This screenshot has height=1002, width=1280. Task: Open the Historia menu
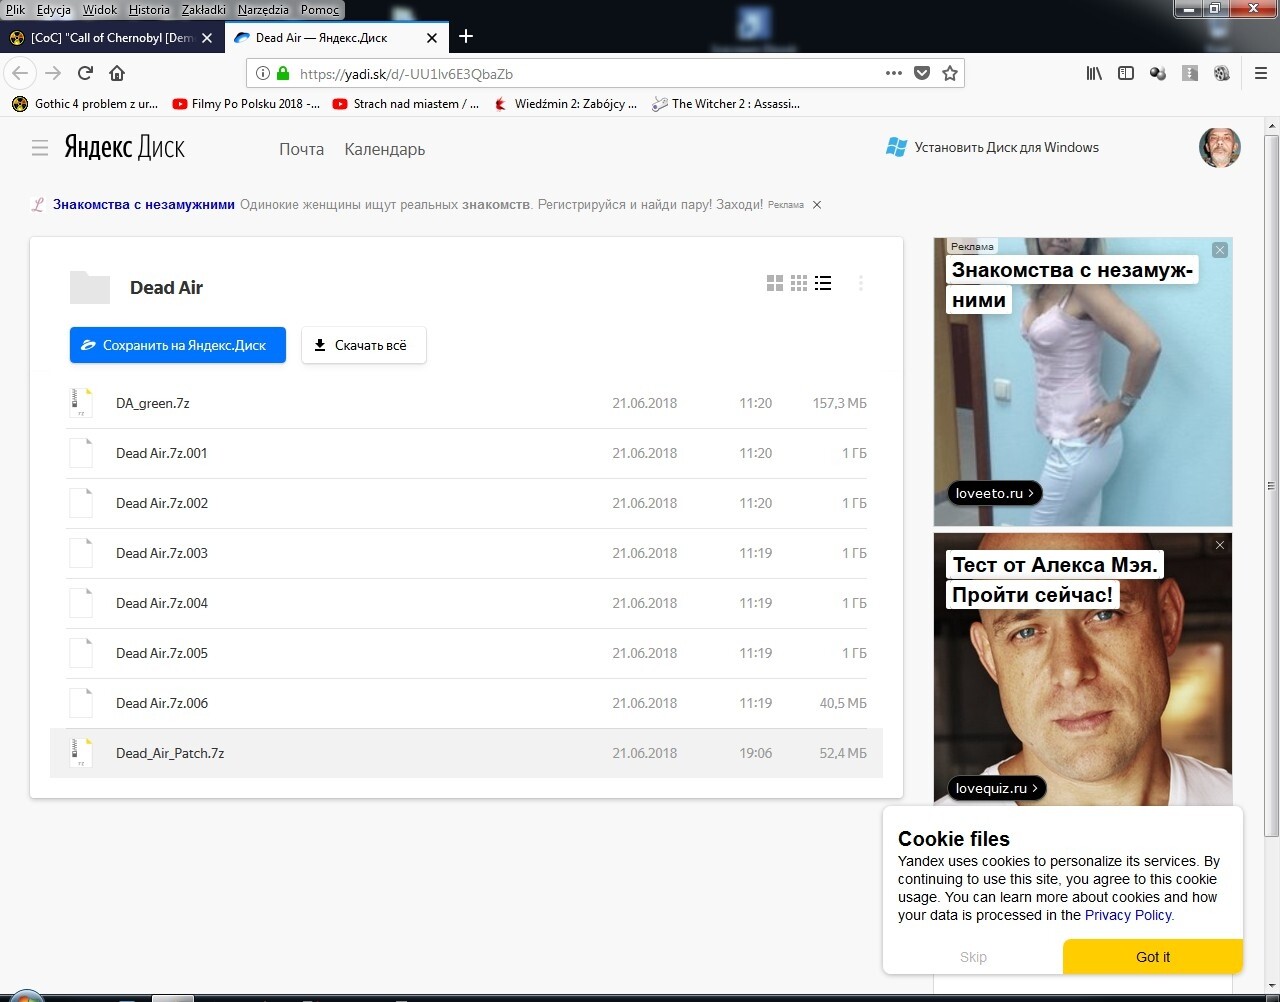149,10
